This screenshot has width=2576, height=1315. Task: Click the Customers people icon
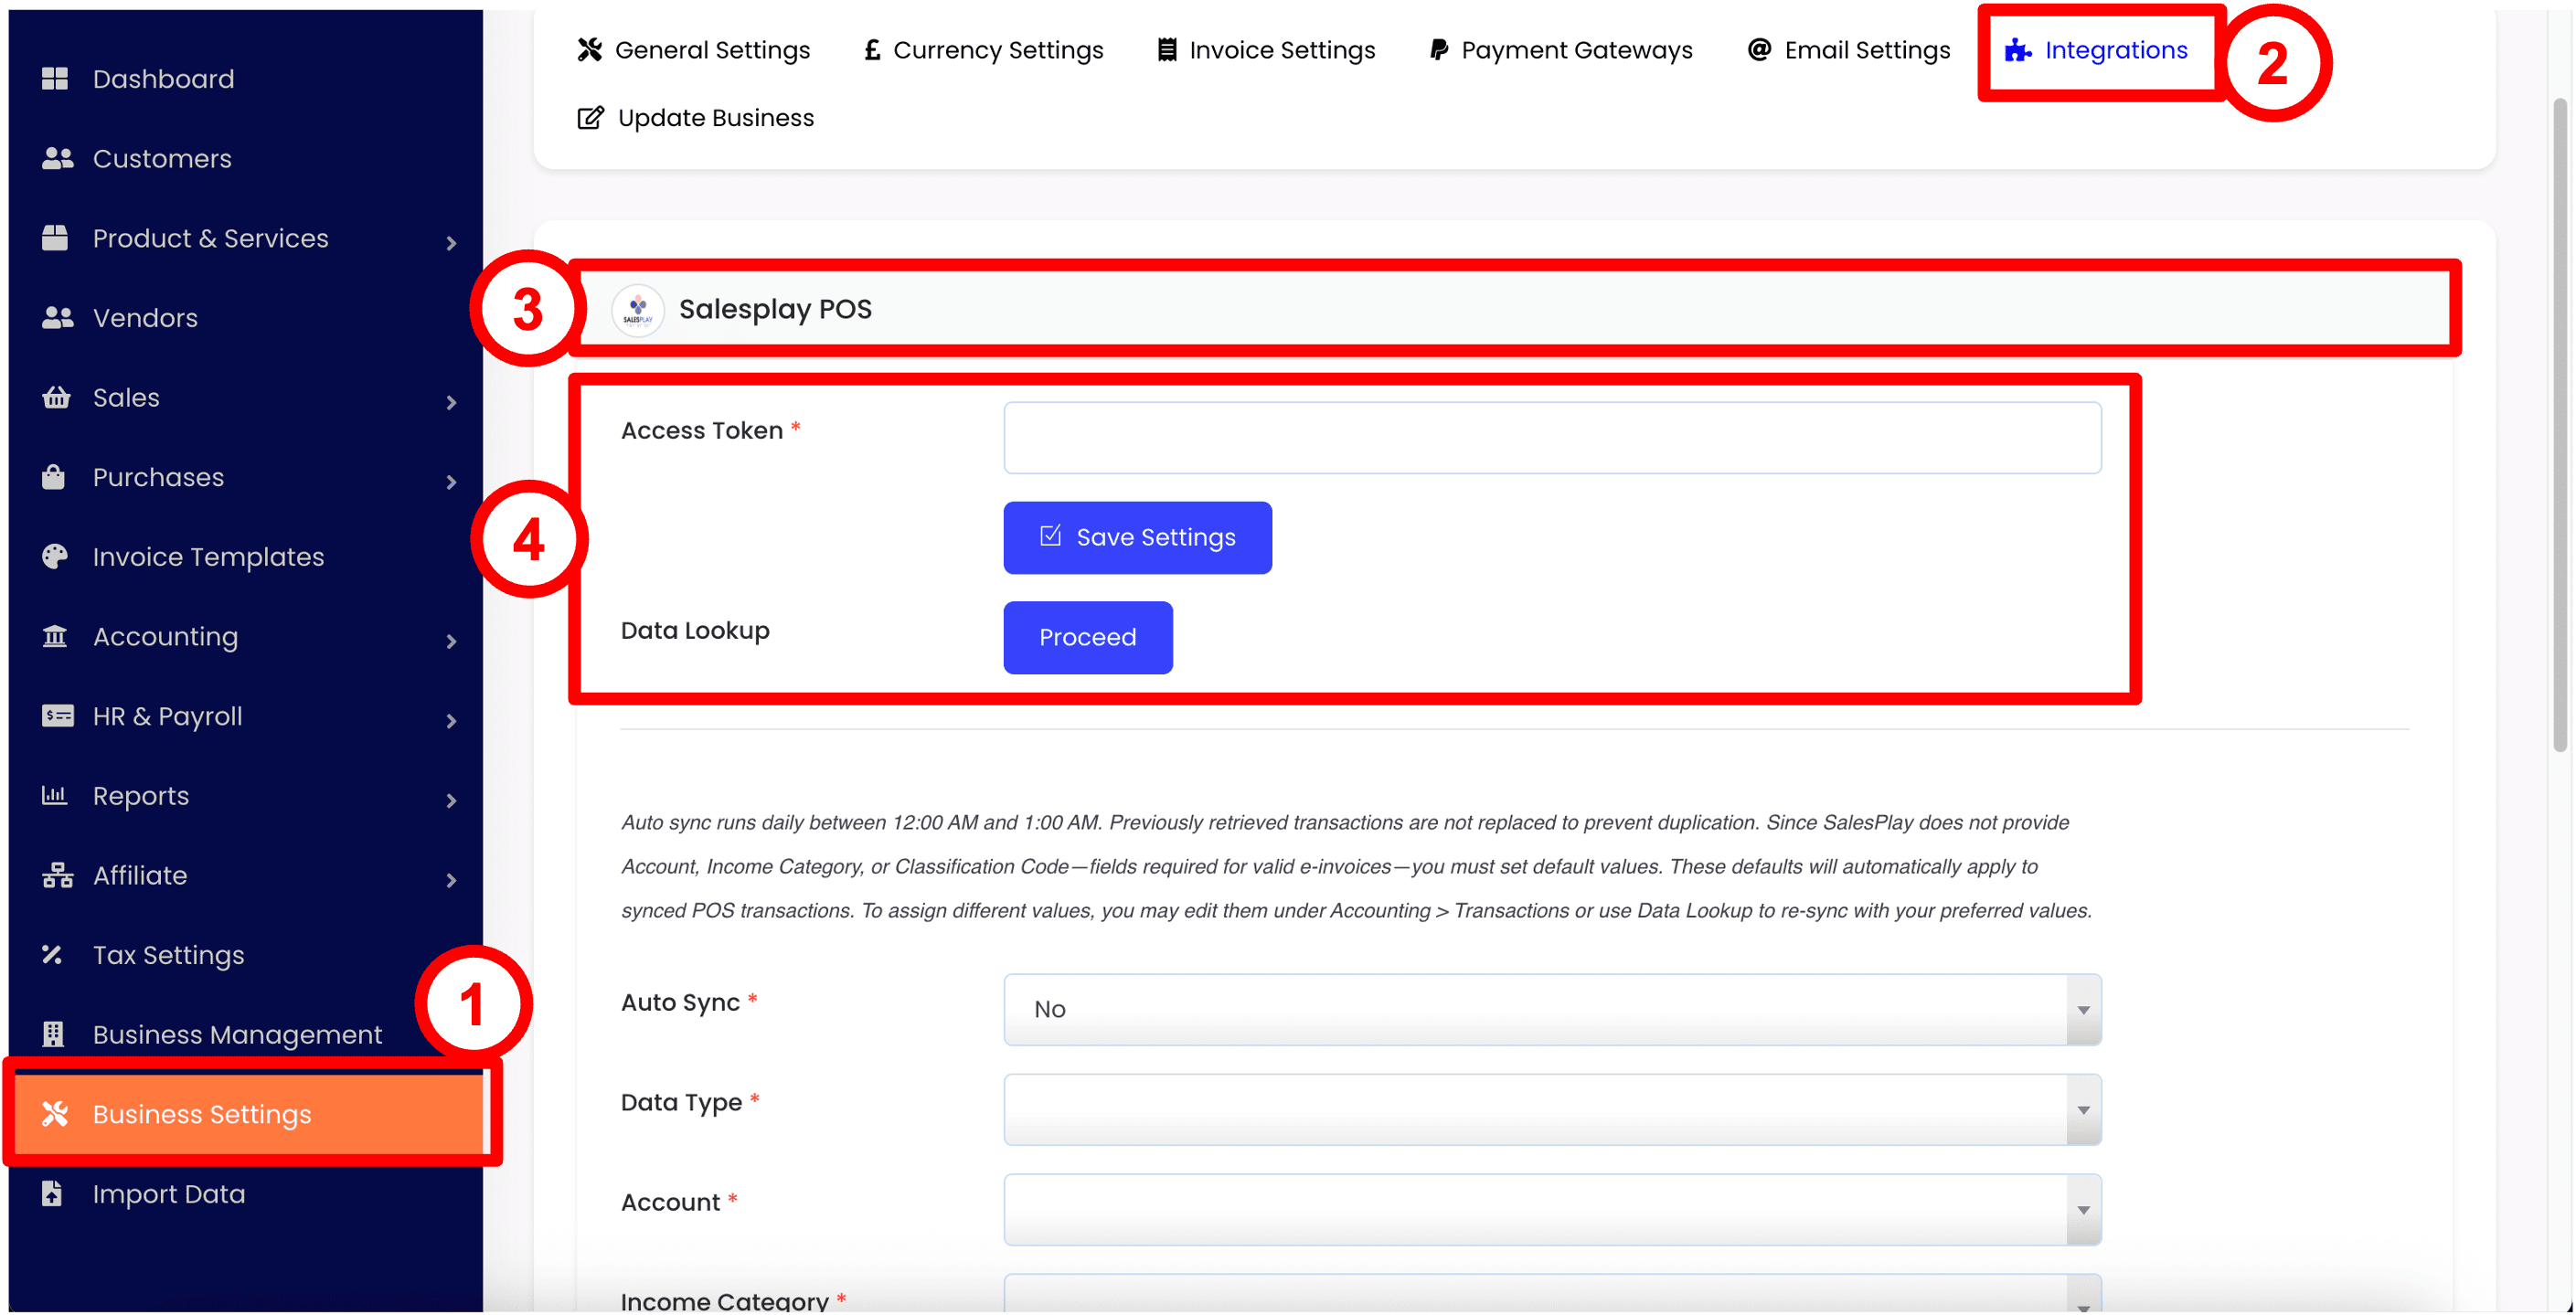[x=57, y=158]
